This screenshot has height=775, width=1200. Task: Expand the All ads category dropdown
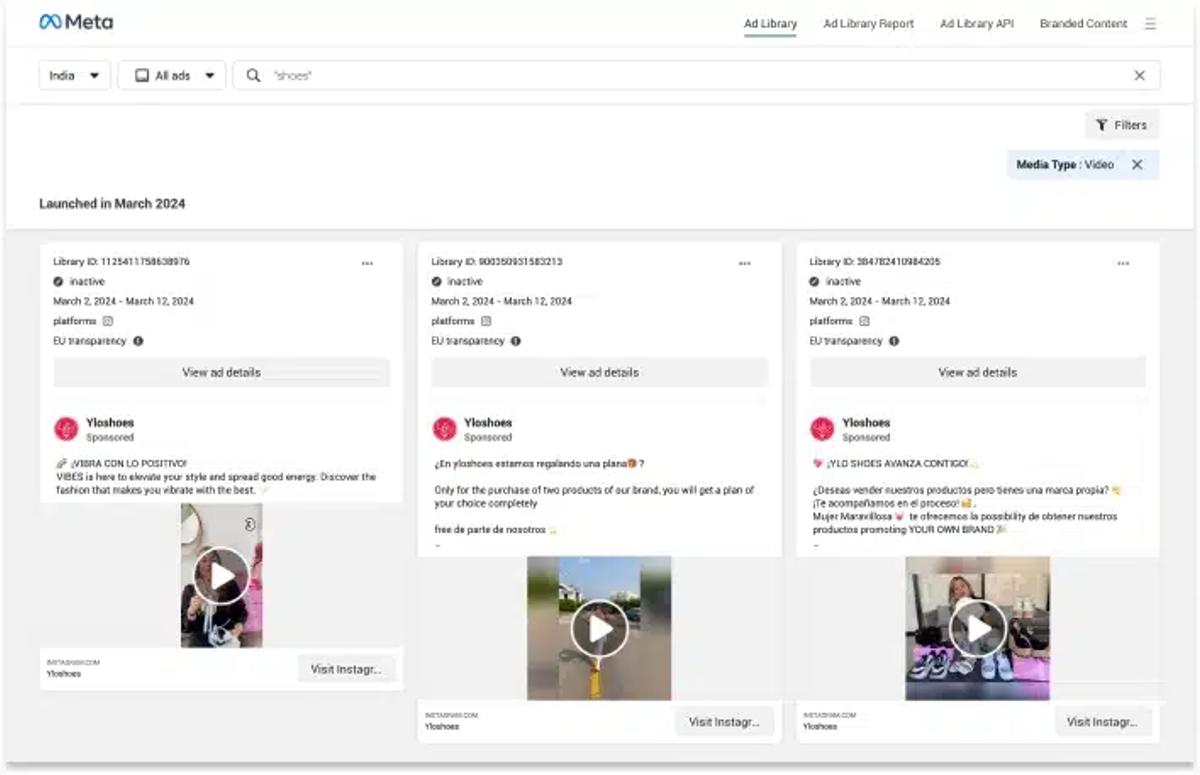[x=171, y=74]
